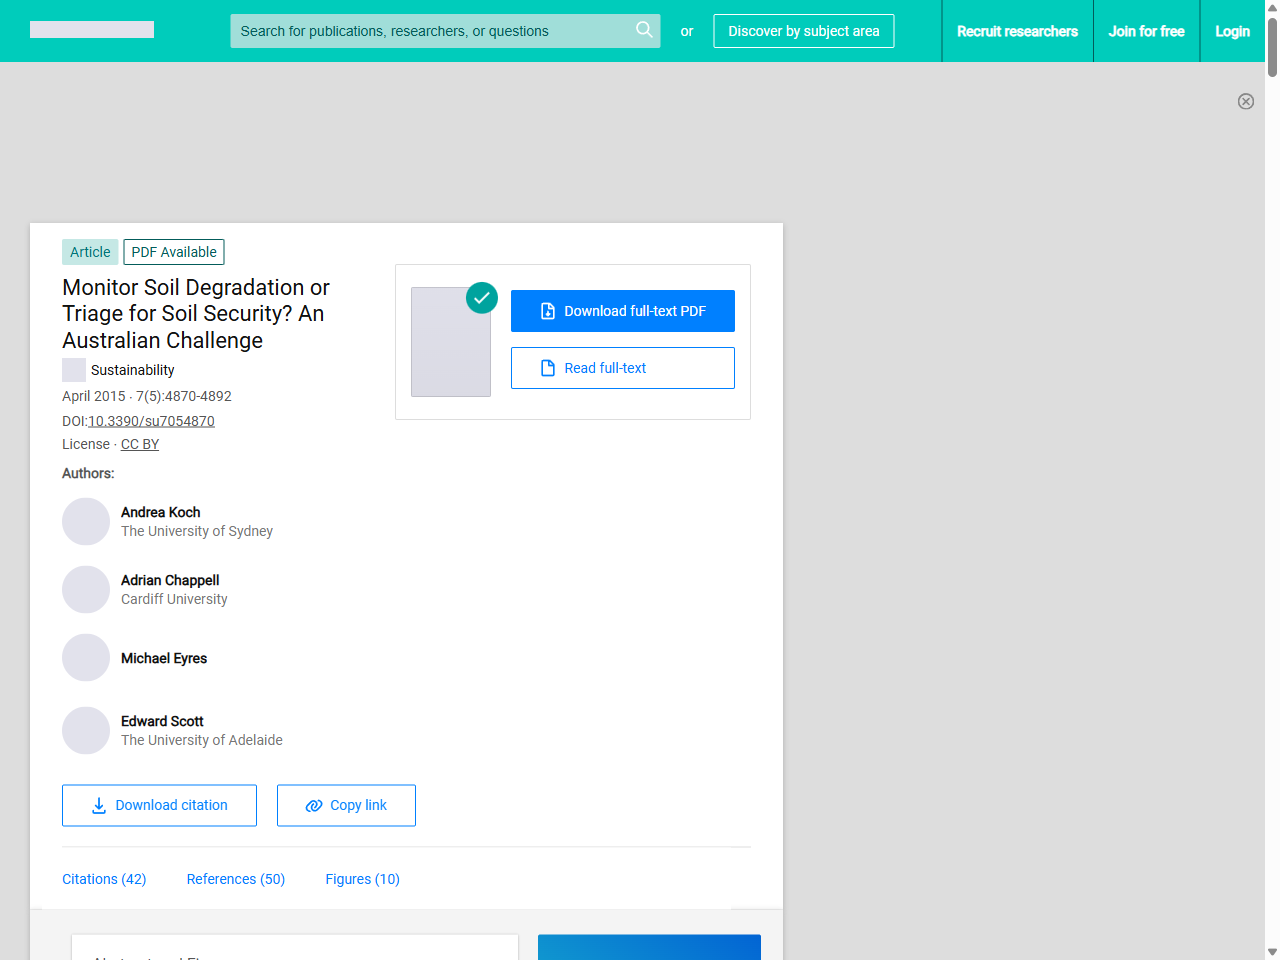Open Edward Scott's avatar

pos(86,731)
